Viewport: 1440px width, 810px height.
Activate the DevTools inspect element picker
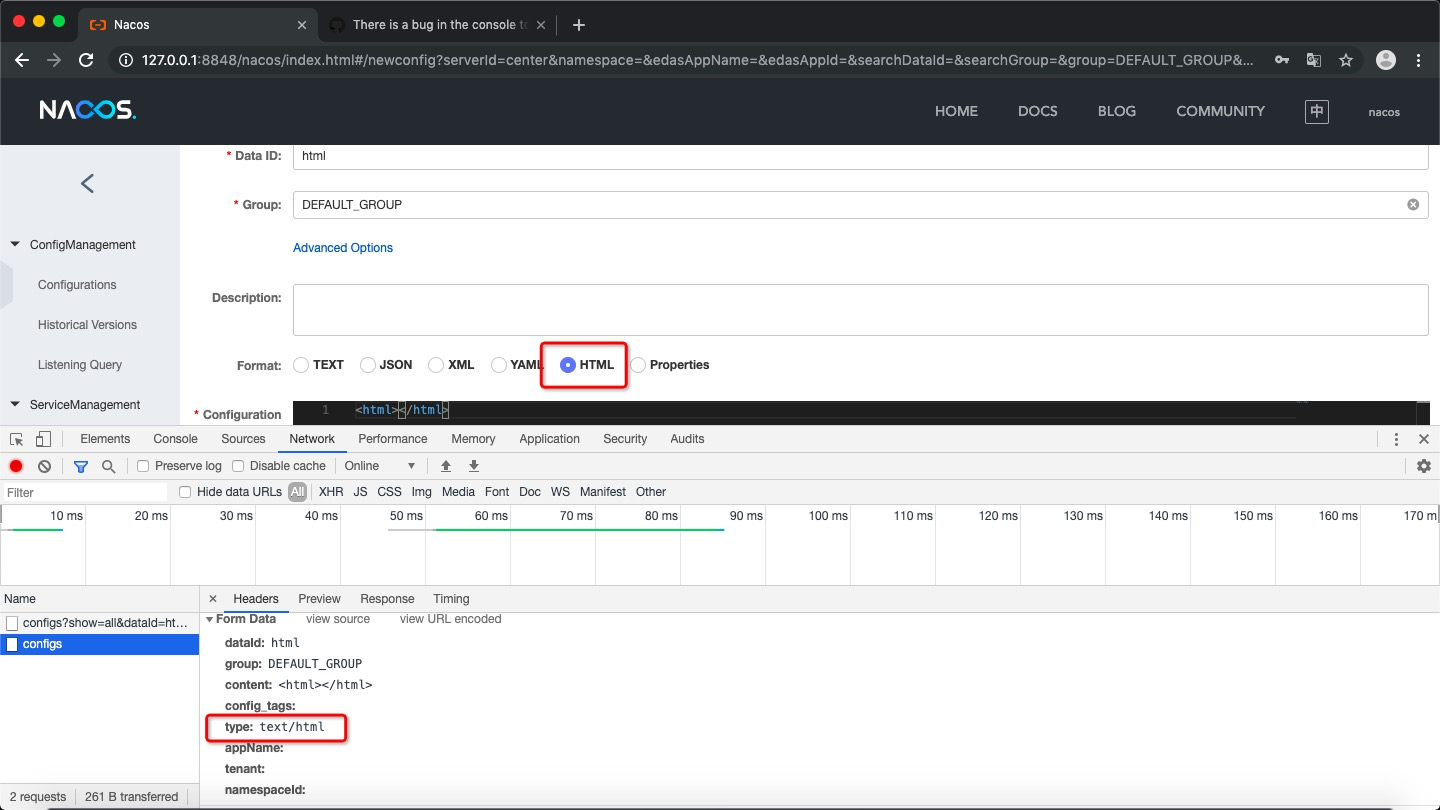click(17, 439)
